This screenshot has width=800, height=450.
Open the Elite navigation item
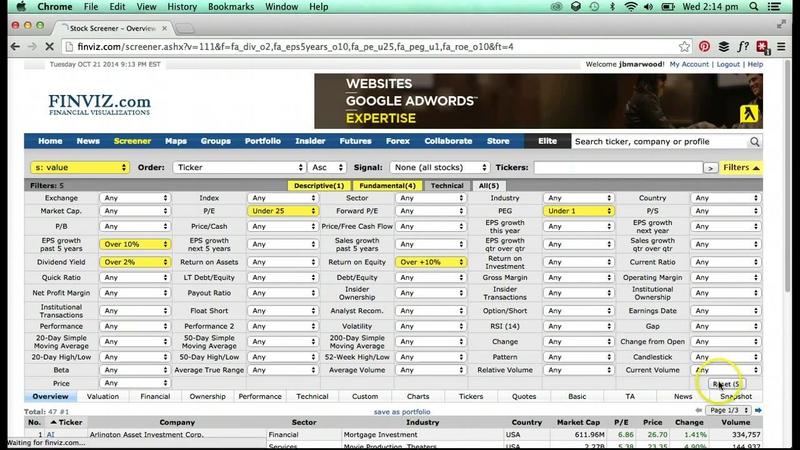(547, 141)
